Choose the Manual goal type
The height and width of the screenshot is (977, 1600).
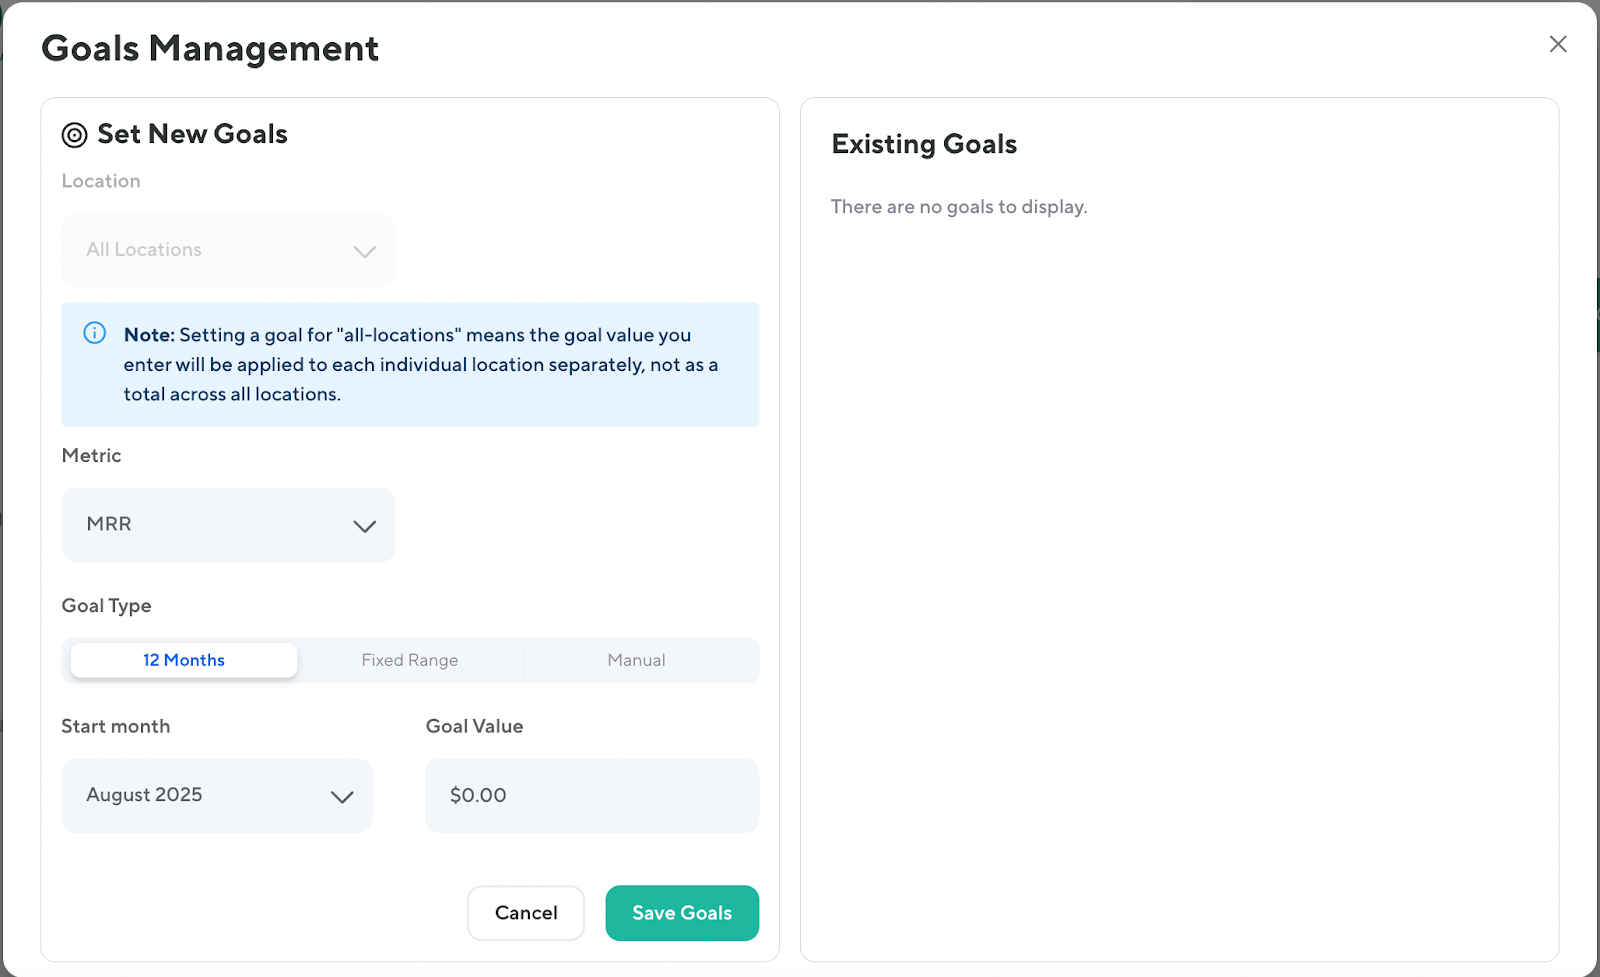pos(637,660)
